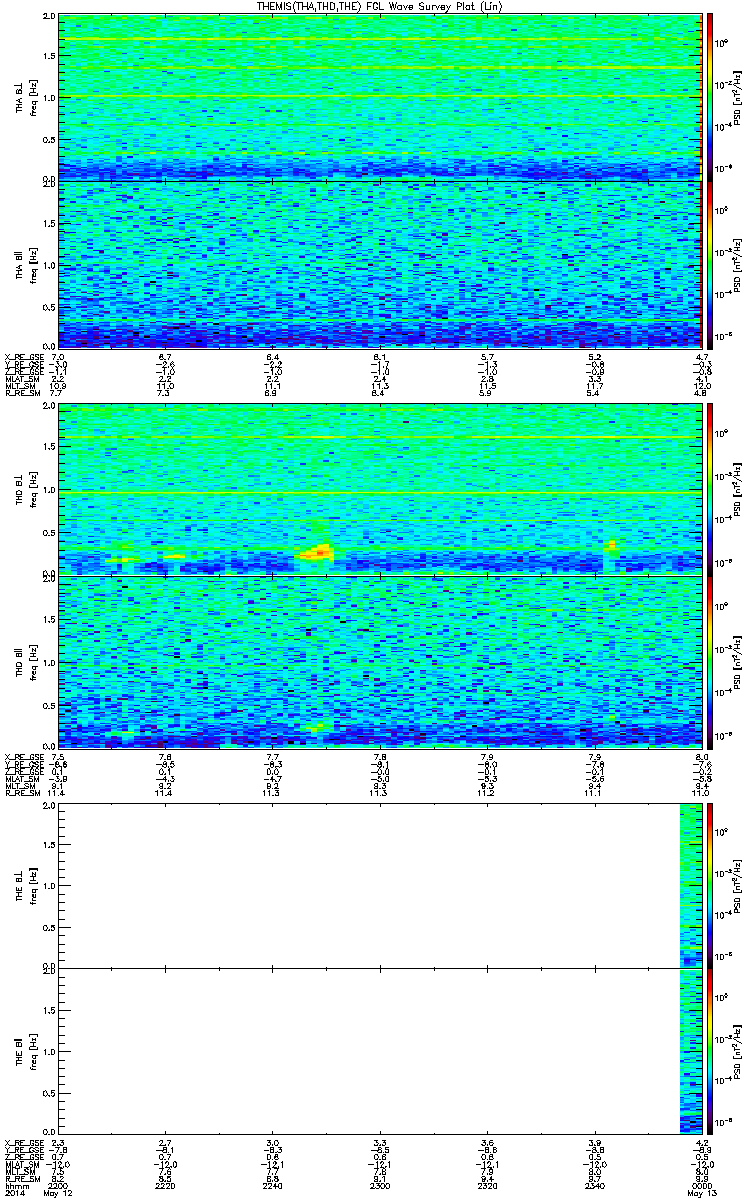Click the 'X_RE_GSE' row label under the THD panels
This screenshot has width=750, height=1200.
tap(23, 757)
